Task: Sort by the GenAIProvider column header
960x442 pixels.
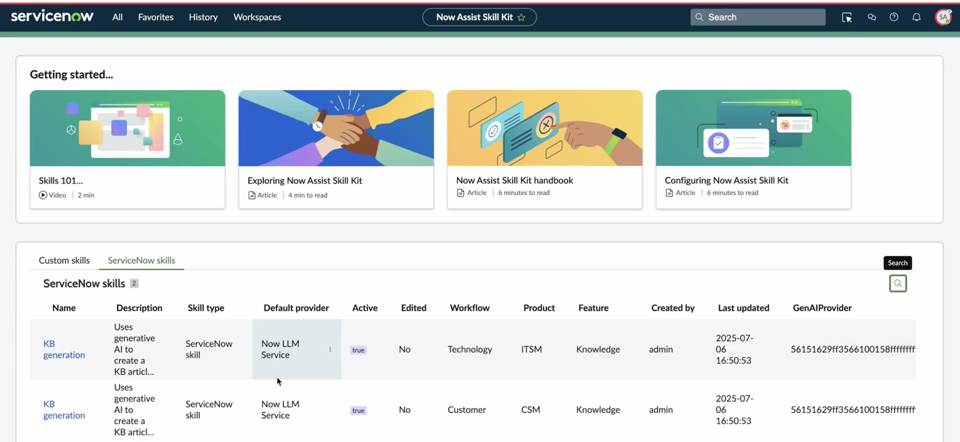Action: [822, 308]
